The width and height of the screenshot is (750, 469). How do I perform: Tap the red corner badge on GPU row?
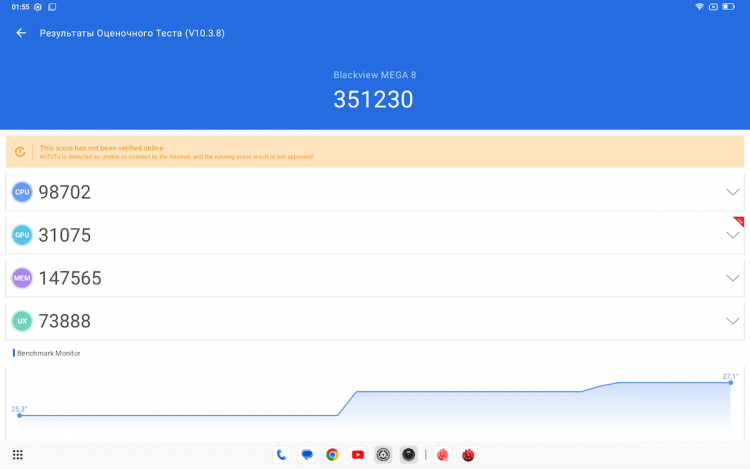[x=739, y=221]
